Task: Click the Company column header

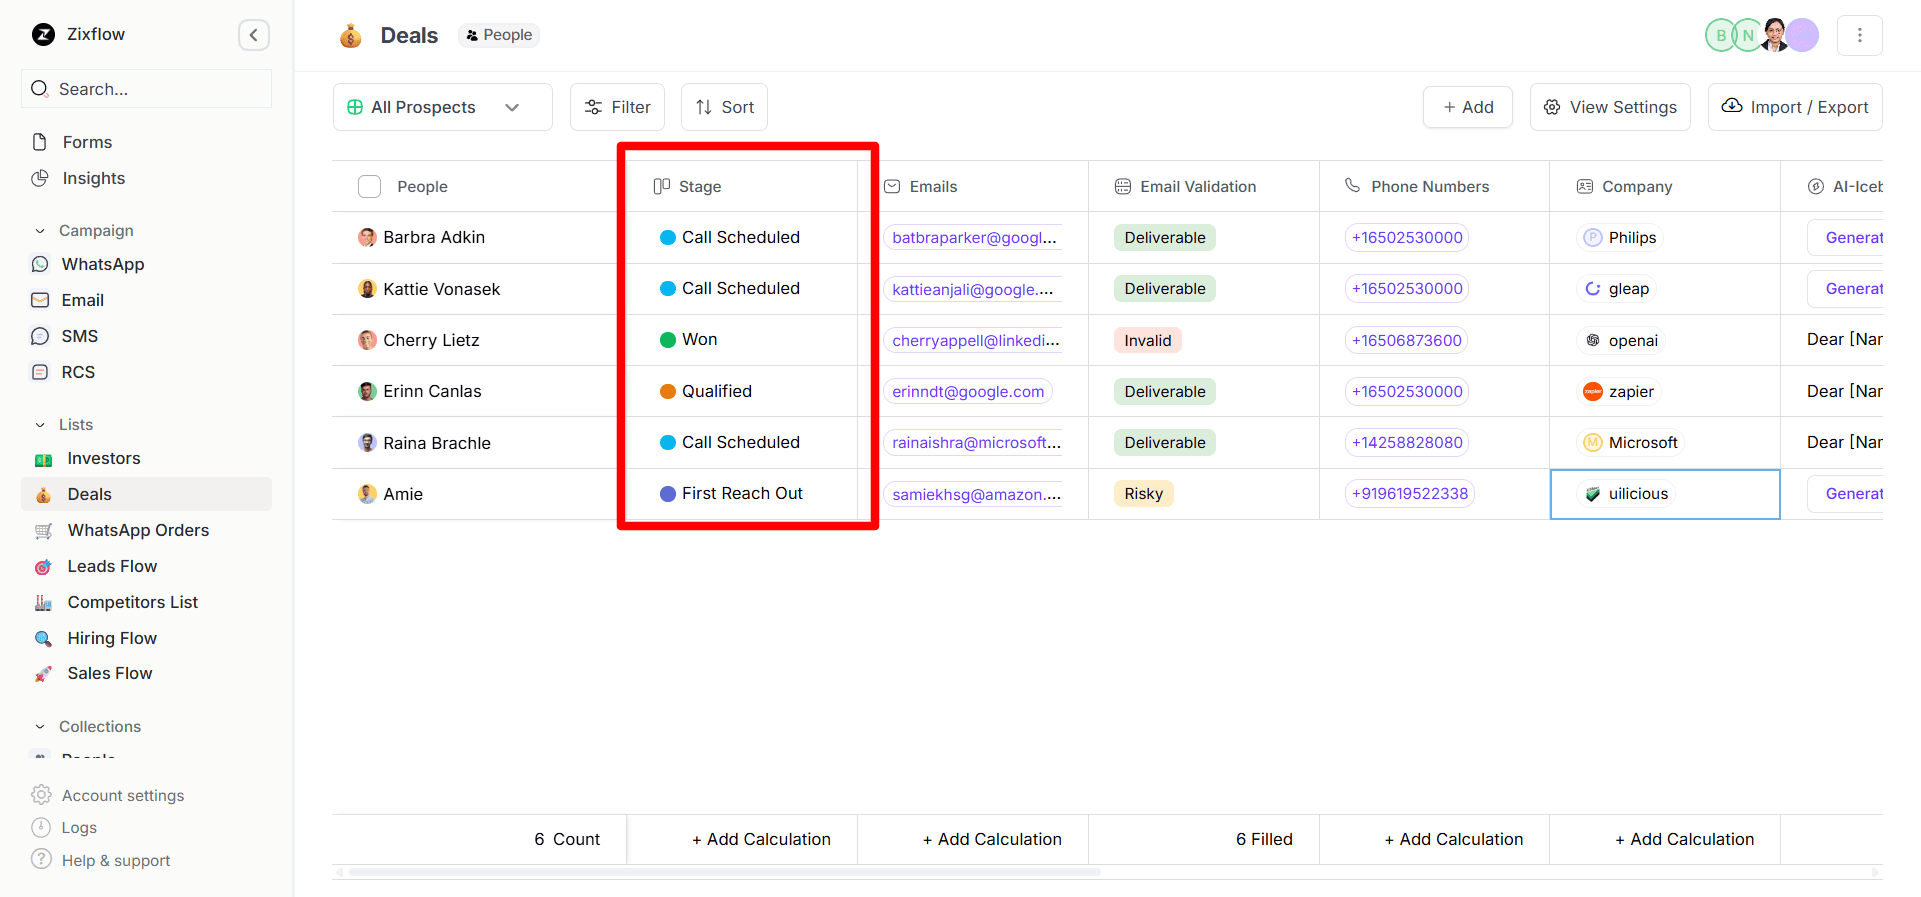Action: click(x=1624, y=187)
